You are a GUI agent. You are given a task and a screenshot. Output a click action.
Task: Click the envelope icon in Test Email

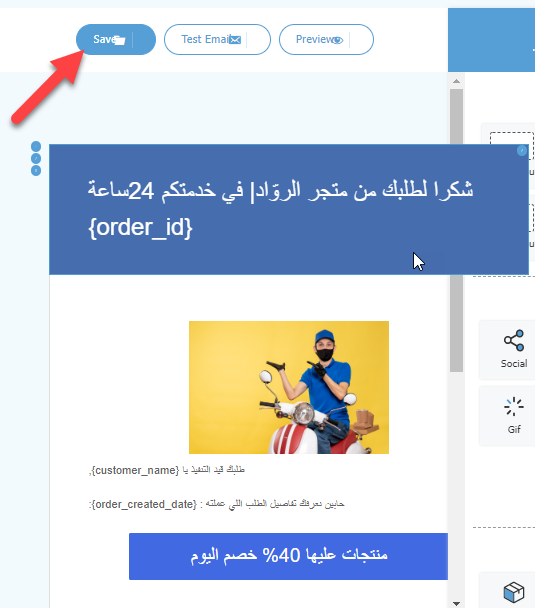(x=235, y=40)
